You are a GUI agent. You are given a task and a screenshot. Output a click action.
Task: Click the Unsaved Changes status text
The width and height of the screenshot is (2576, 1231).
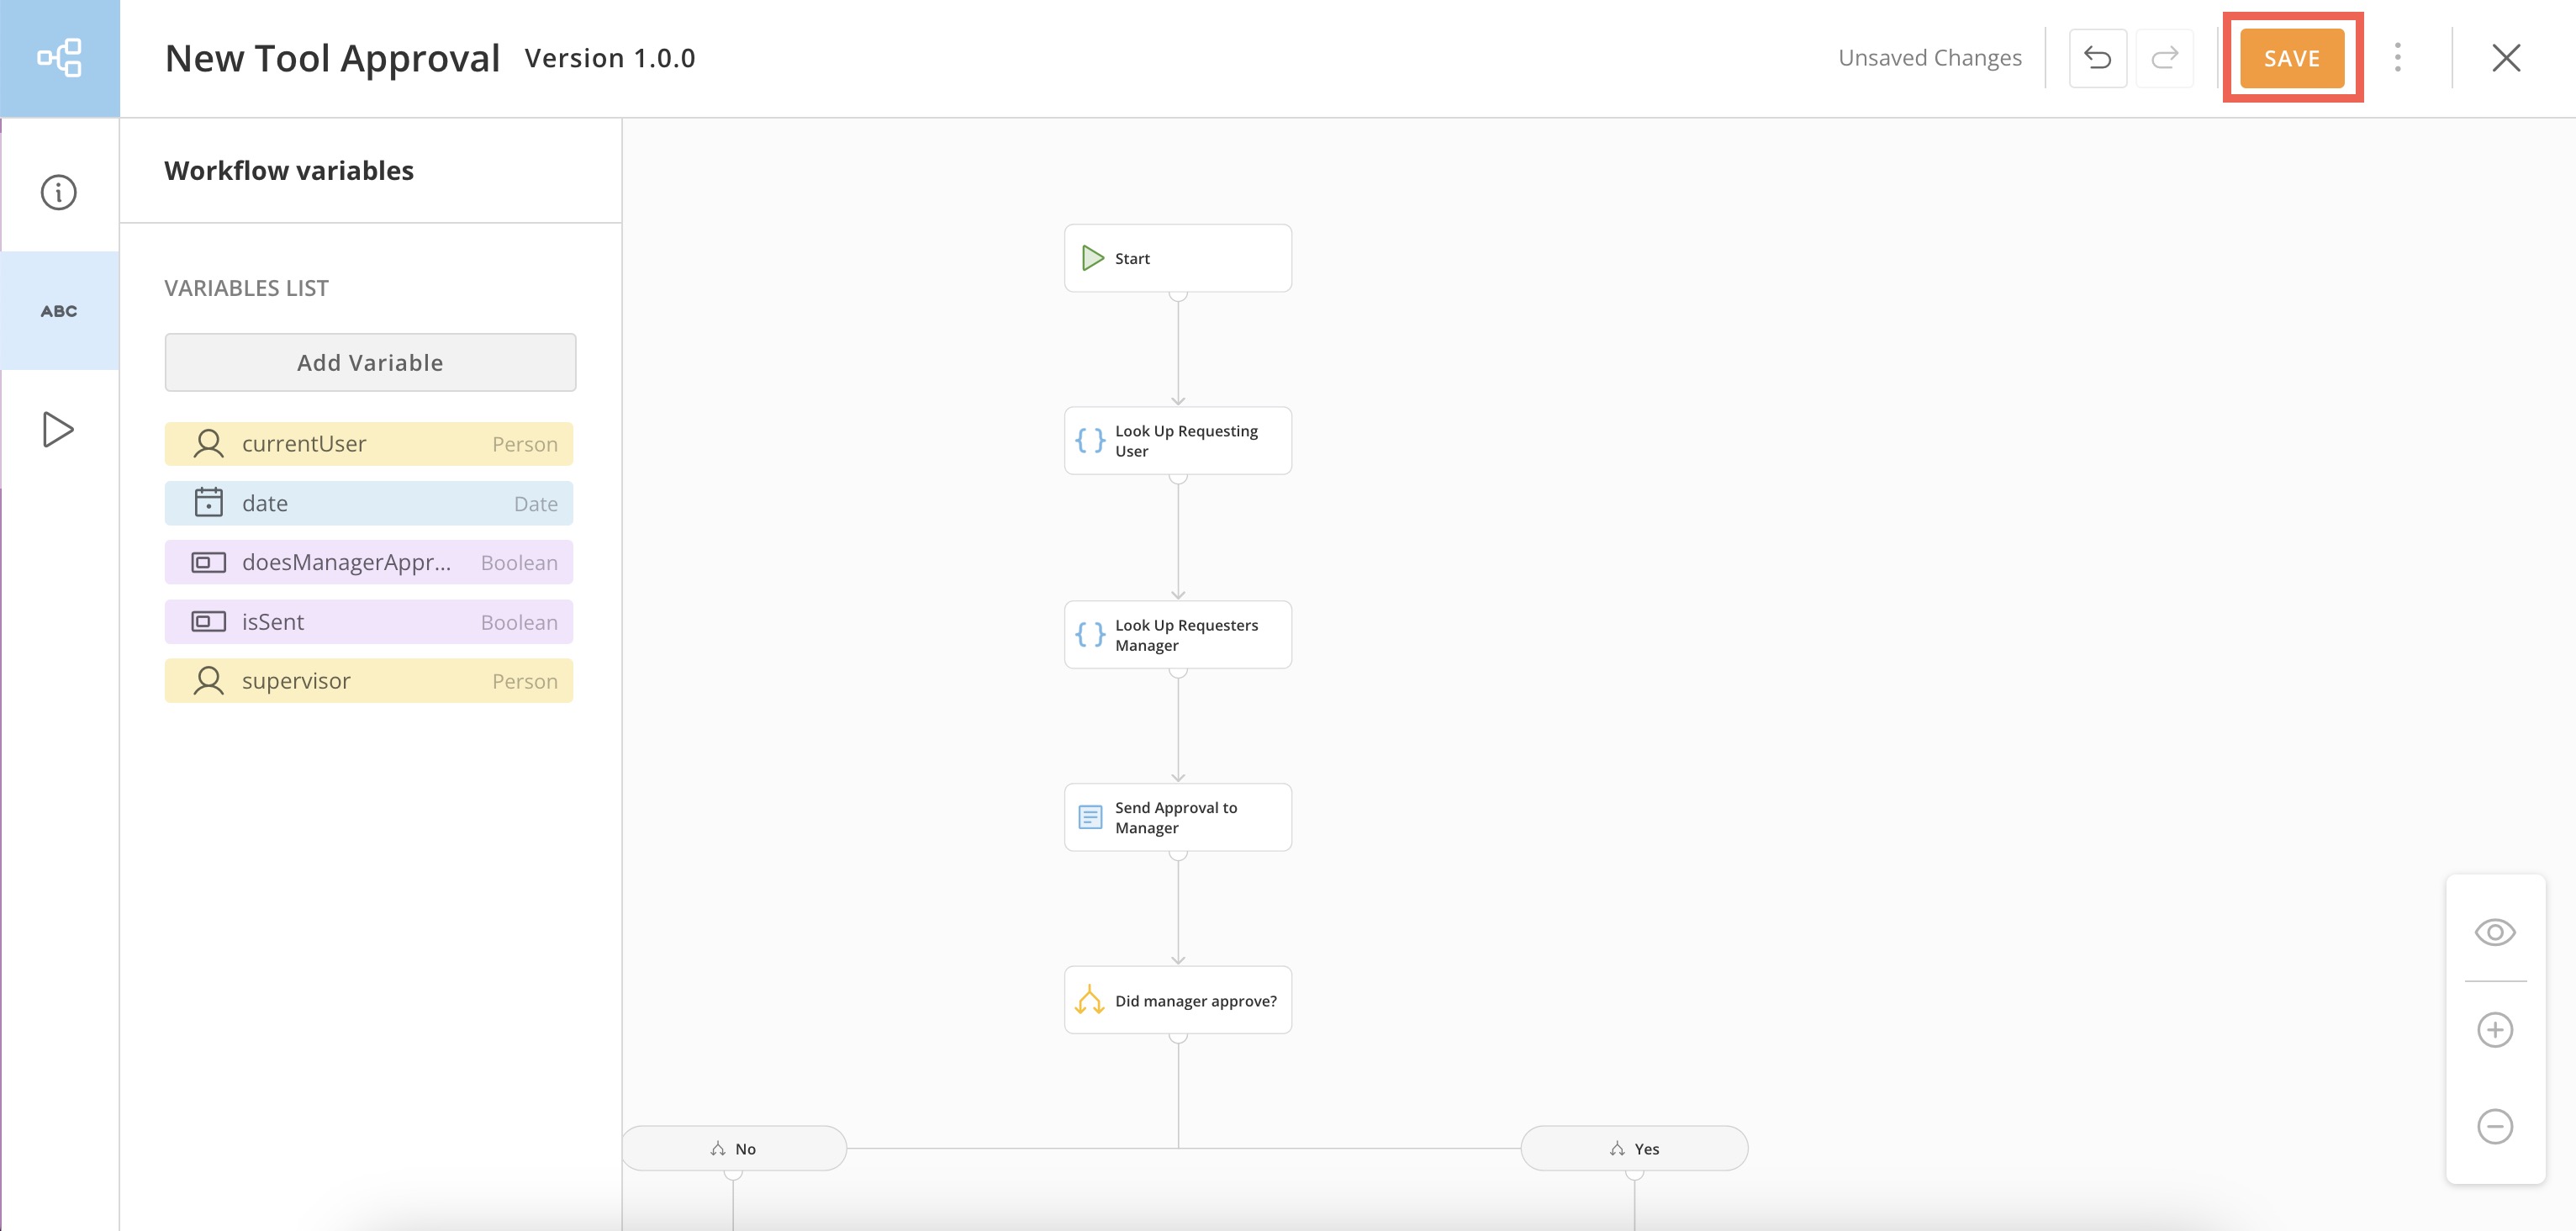point(1930,58)
